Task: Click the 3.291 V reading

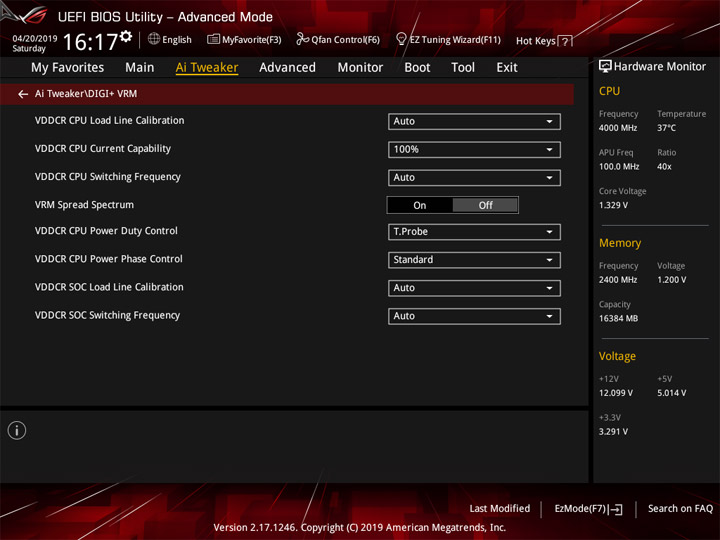Action: 613,432
